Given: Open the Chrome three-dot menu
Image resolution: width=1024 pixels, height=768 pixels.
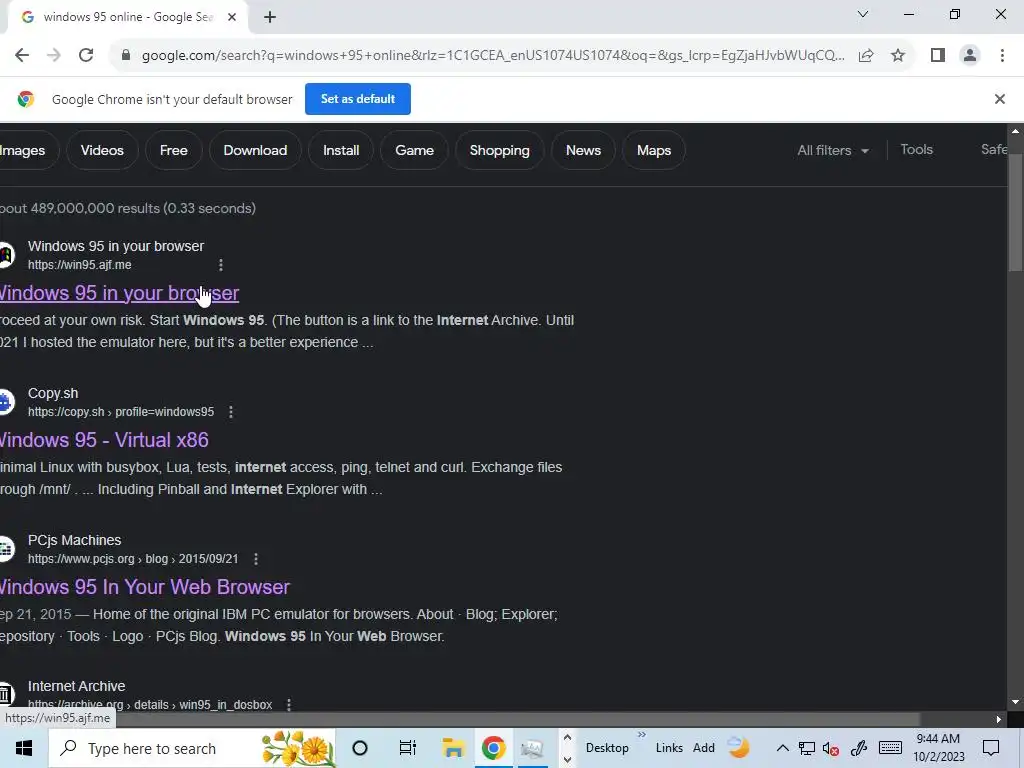Looking at the screenshot, I should tap(1002, 56).
